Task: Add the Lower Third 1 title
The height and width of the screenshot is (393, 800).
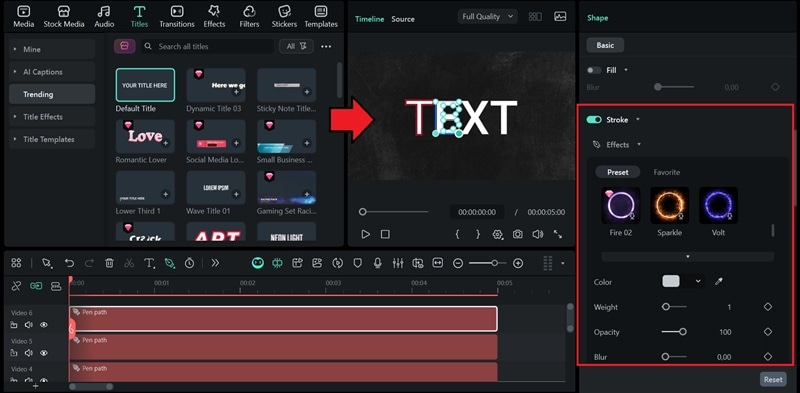Action: [x=165, y=194]
